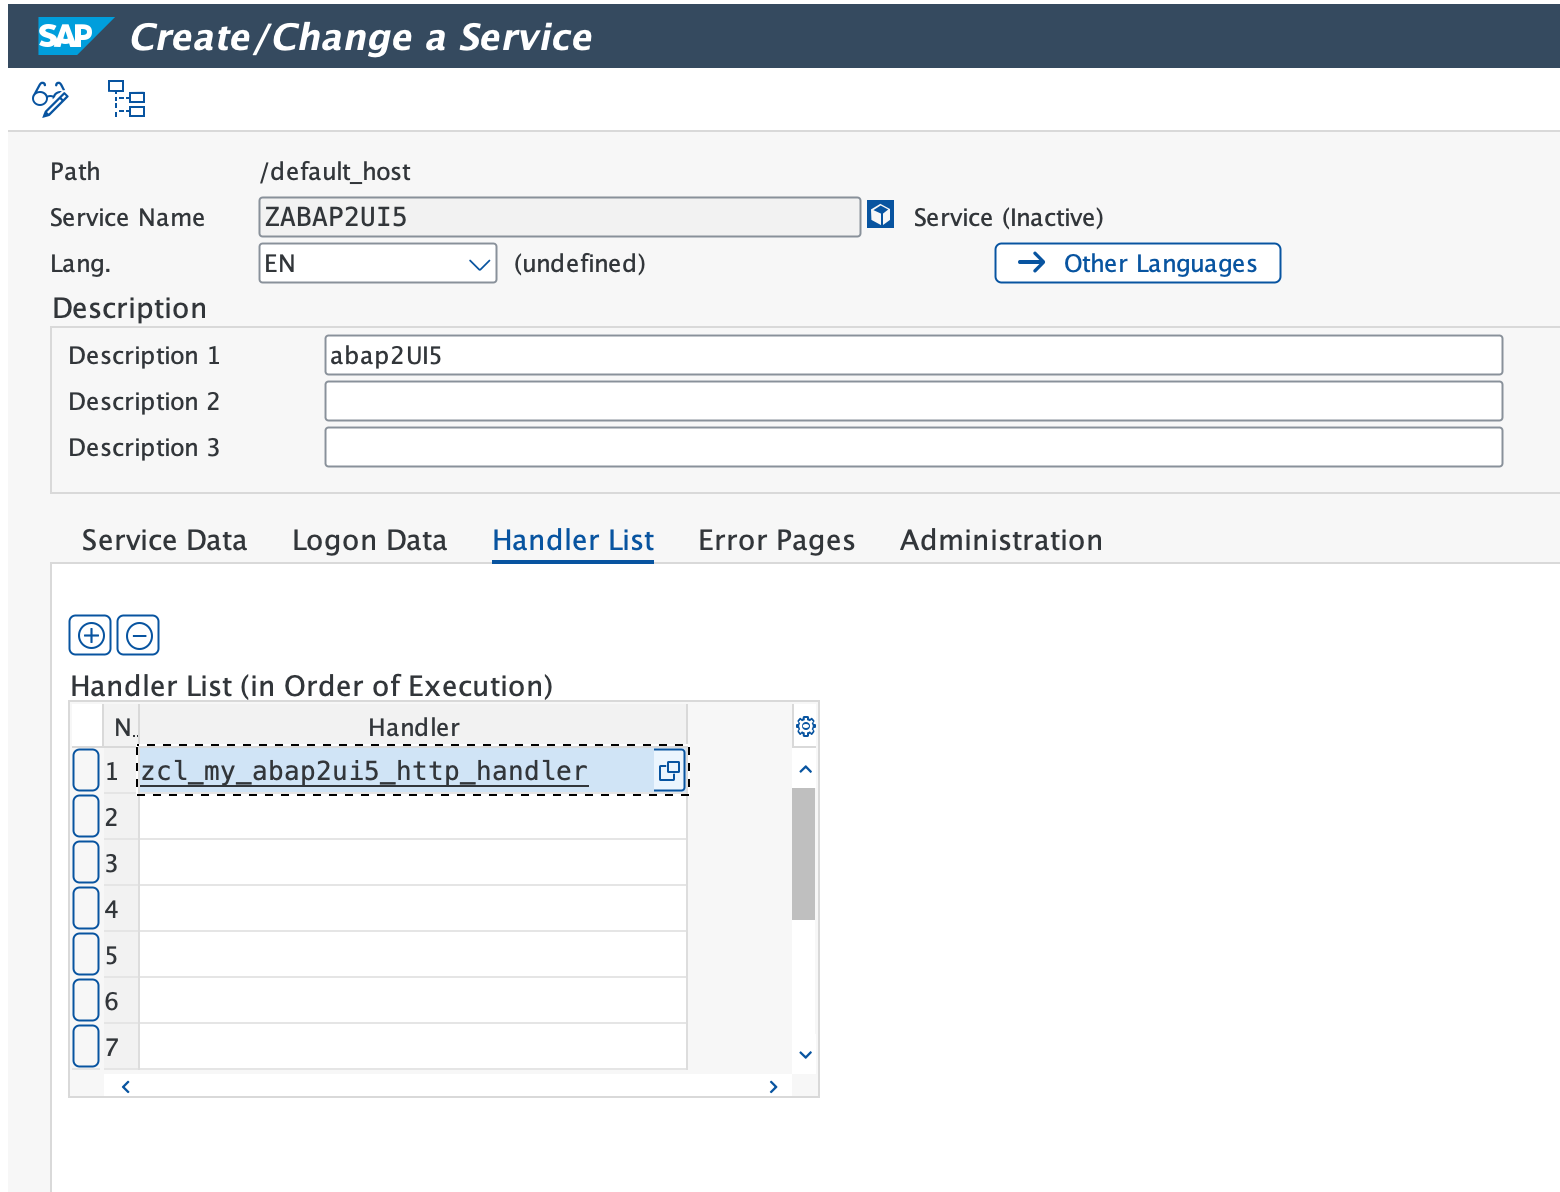Click the scroll-up chevron in handler list
The width and height of the screenshot is (1560, 1192).
tap(805, 768)
